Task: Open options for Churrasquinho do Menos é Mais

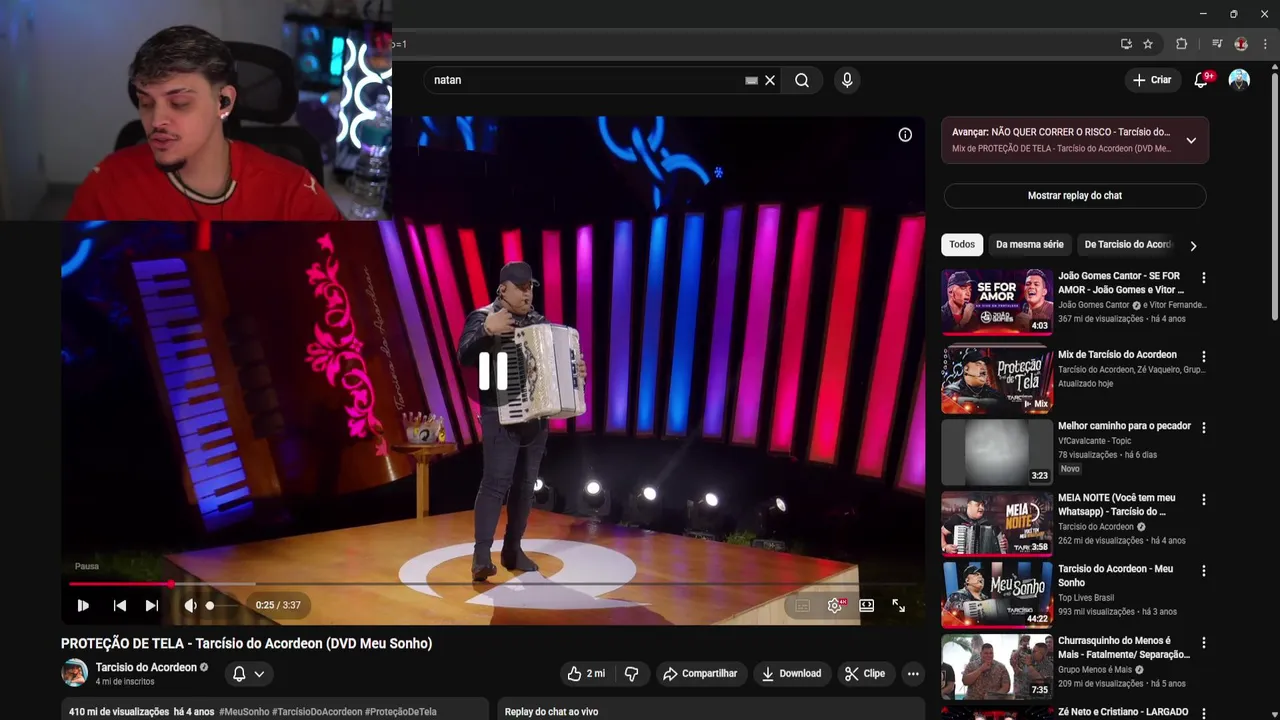Action: [x=1204, y=642]
